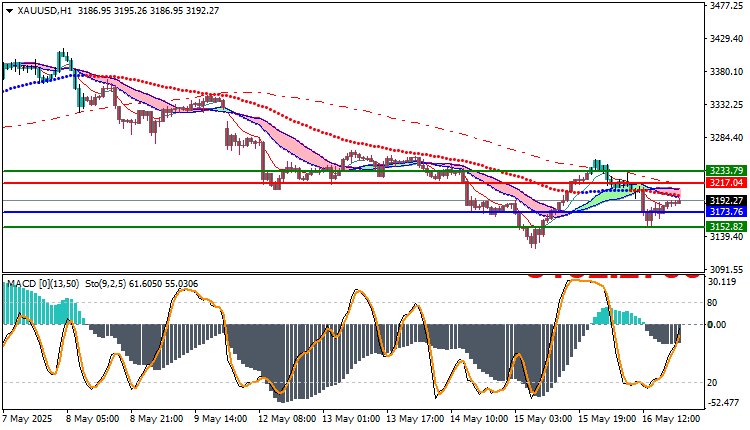Select the 7 May 2025 time axis label
The image size is (750, 430).
[x=27, y=419]
